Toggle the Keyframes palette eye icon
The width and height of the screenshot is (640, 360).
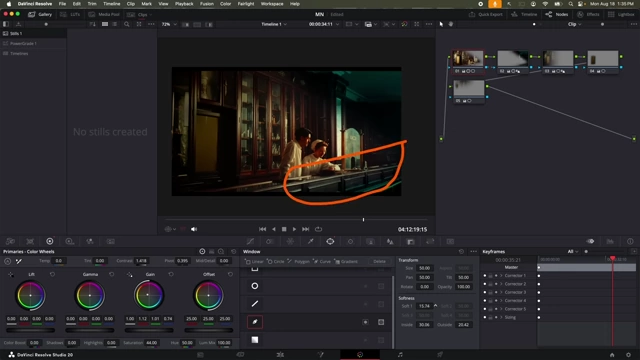coord(590,241)
